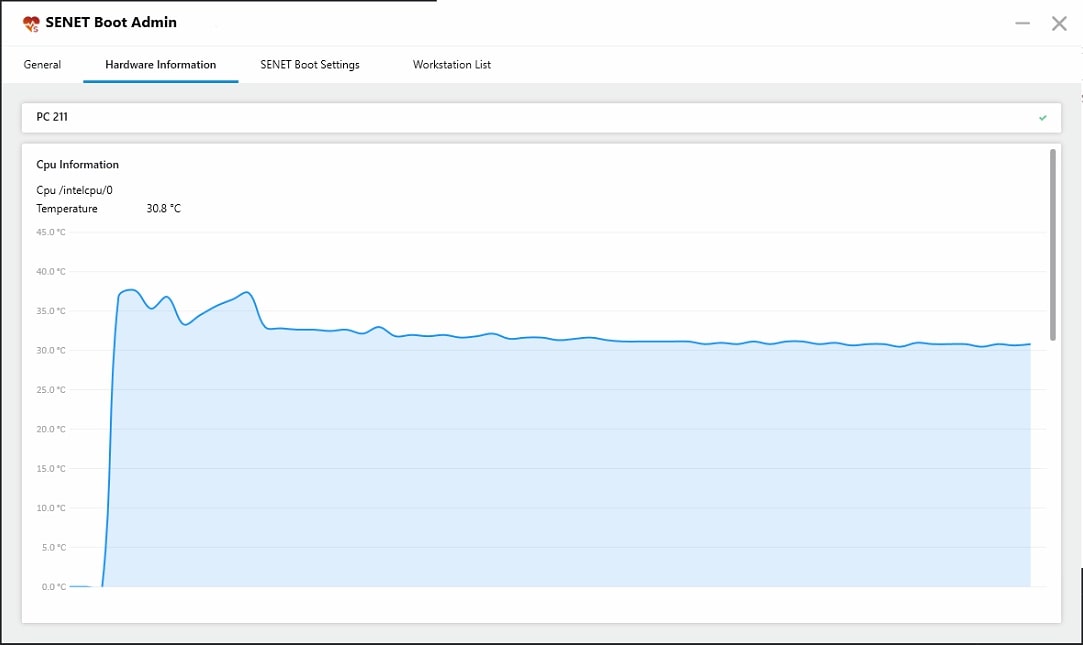This screenshot has height=645, width=1083.
Task: Click the 30.8 °C temperature value
Action: pos(164,209)
